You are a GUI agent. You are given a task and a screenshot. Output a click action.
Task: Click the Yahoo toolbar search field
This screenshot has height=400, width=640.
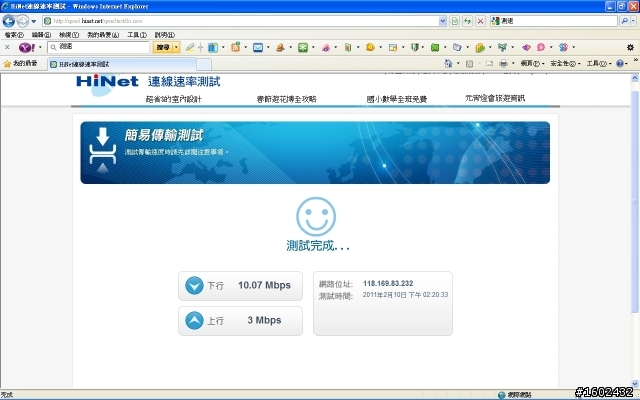pyautogui.click(x=98, y=47)
